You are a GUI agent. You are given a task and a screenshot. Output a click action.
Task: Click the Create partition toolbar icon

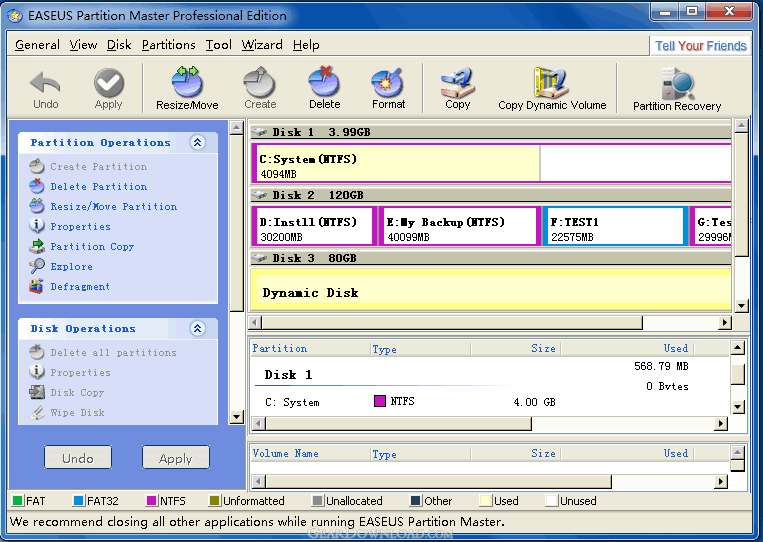[x=260, y=82]
